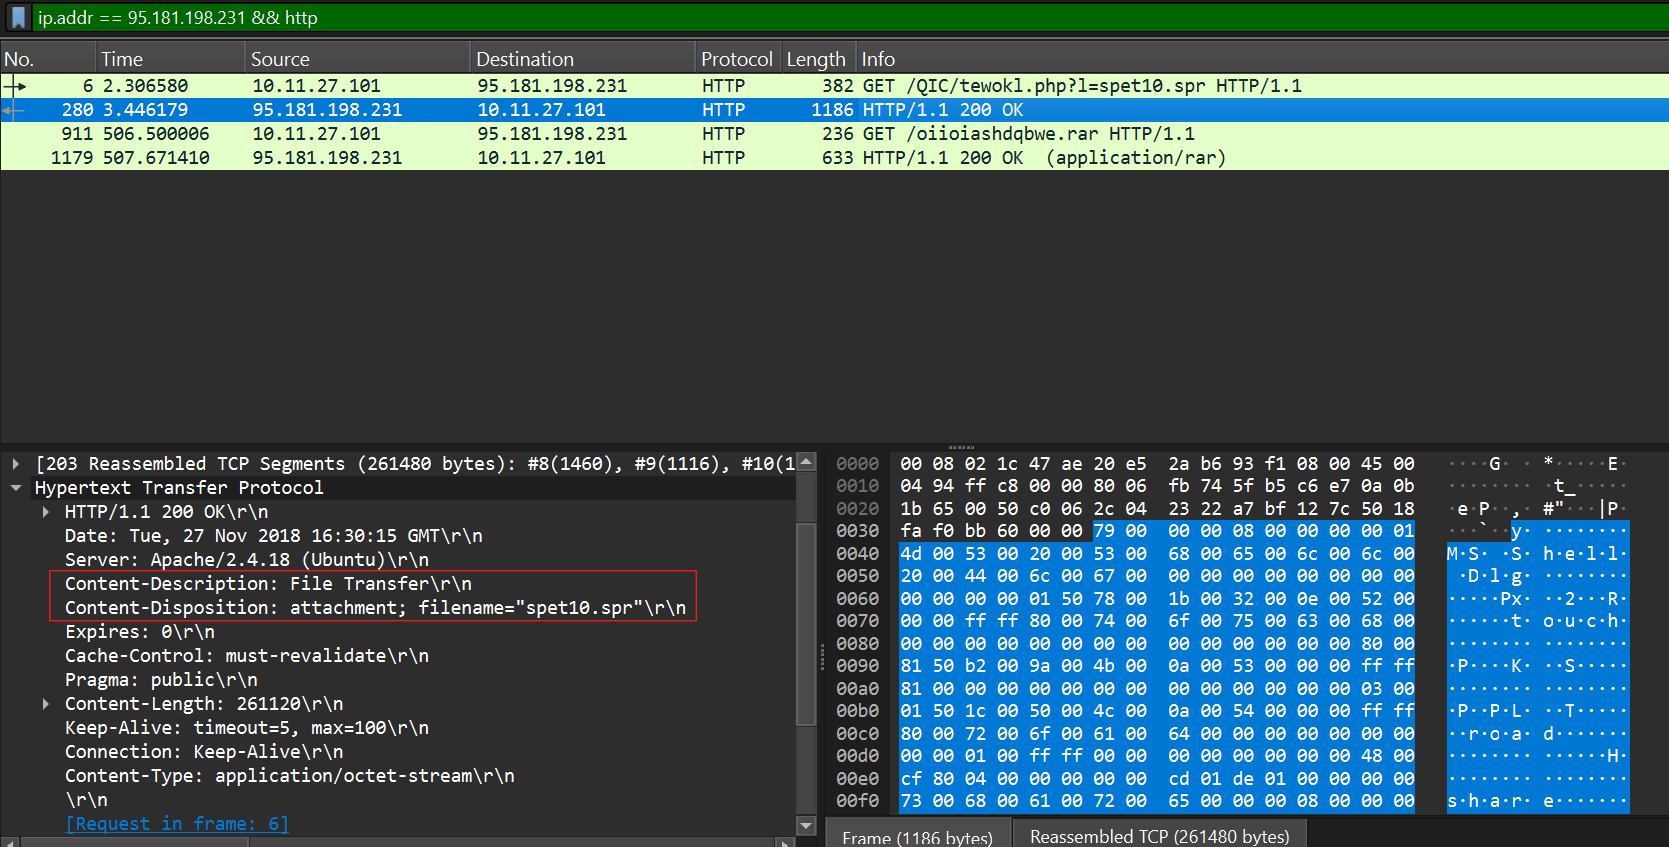Switch to the Frame (1186 bytes) tab
Viewport: 1669px width, 847px height.
918,836
